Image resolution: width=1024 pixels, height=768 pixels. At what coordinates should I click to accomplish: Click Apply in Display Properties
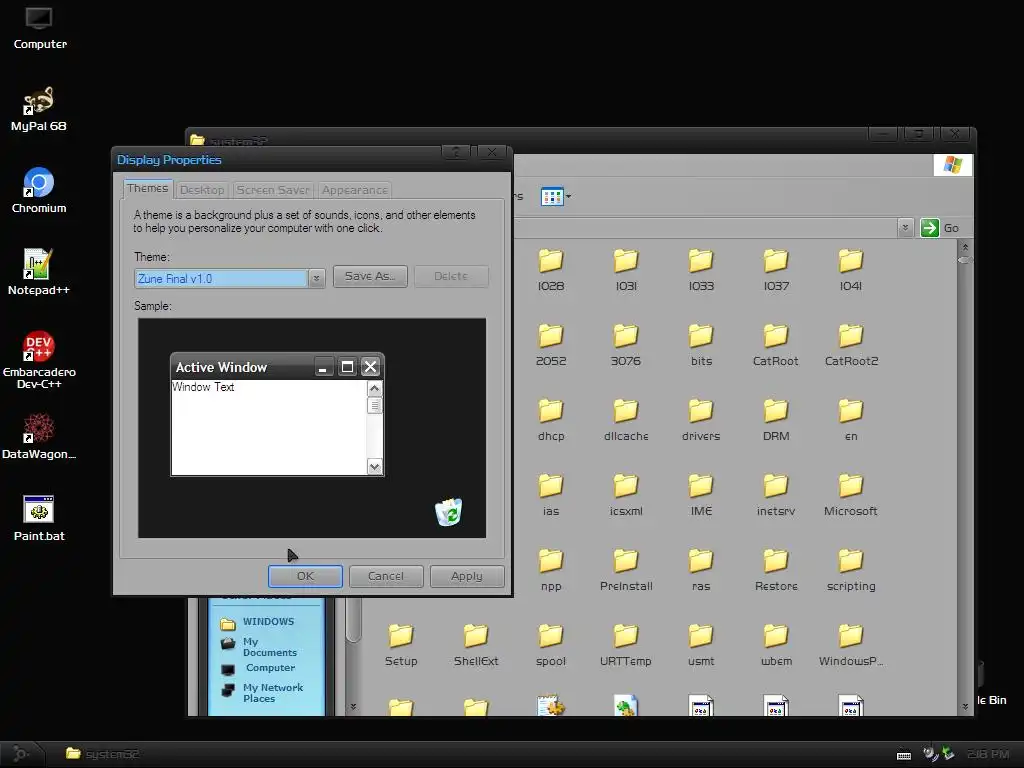[x=467, y=576]
